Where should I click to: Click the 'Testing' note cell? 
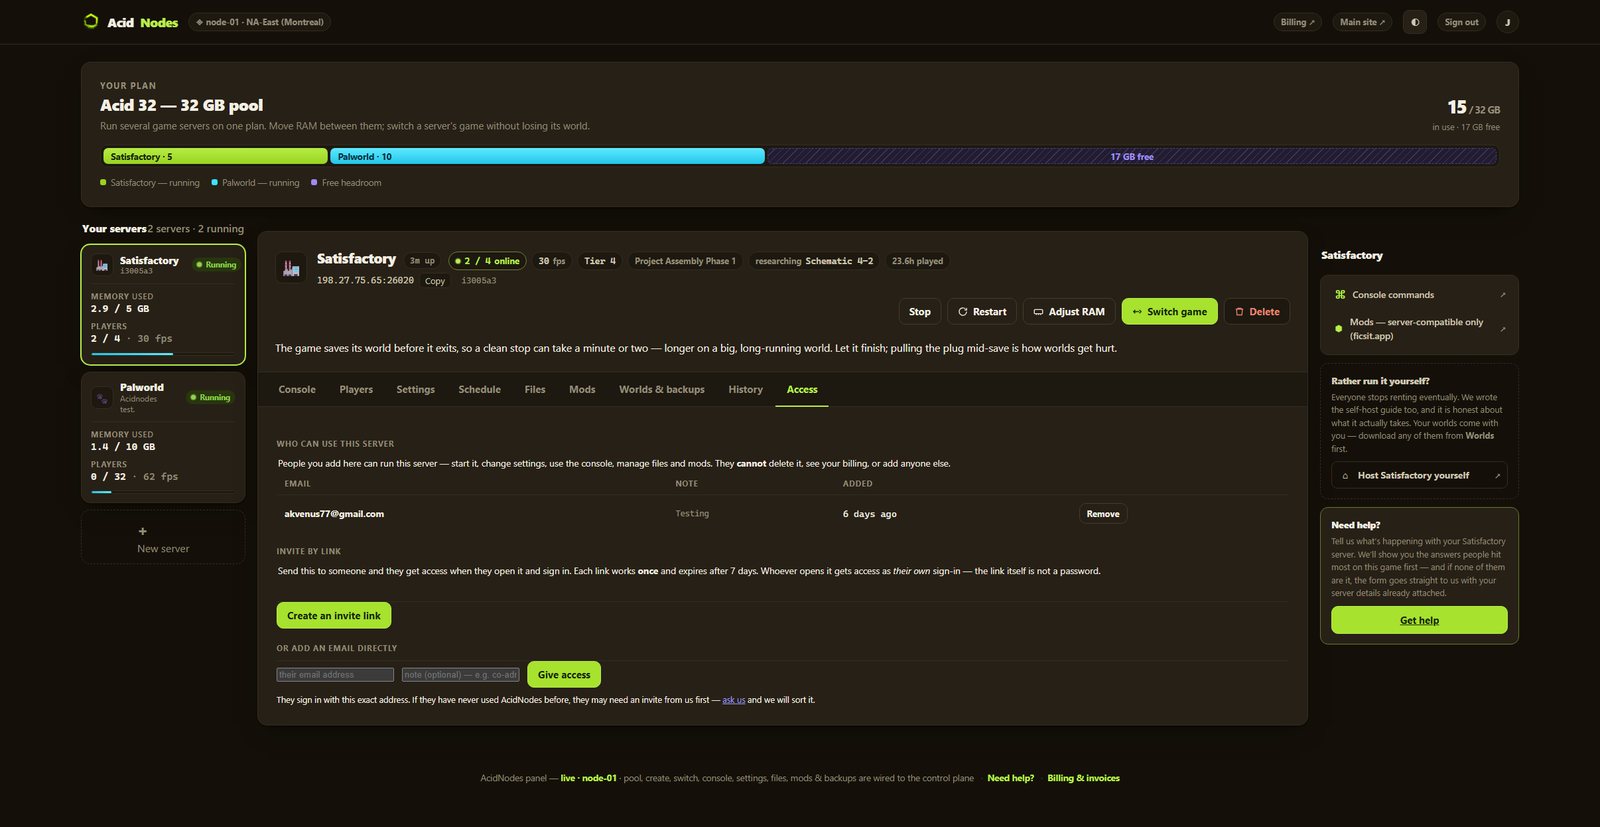(692, 514)
